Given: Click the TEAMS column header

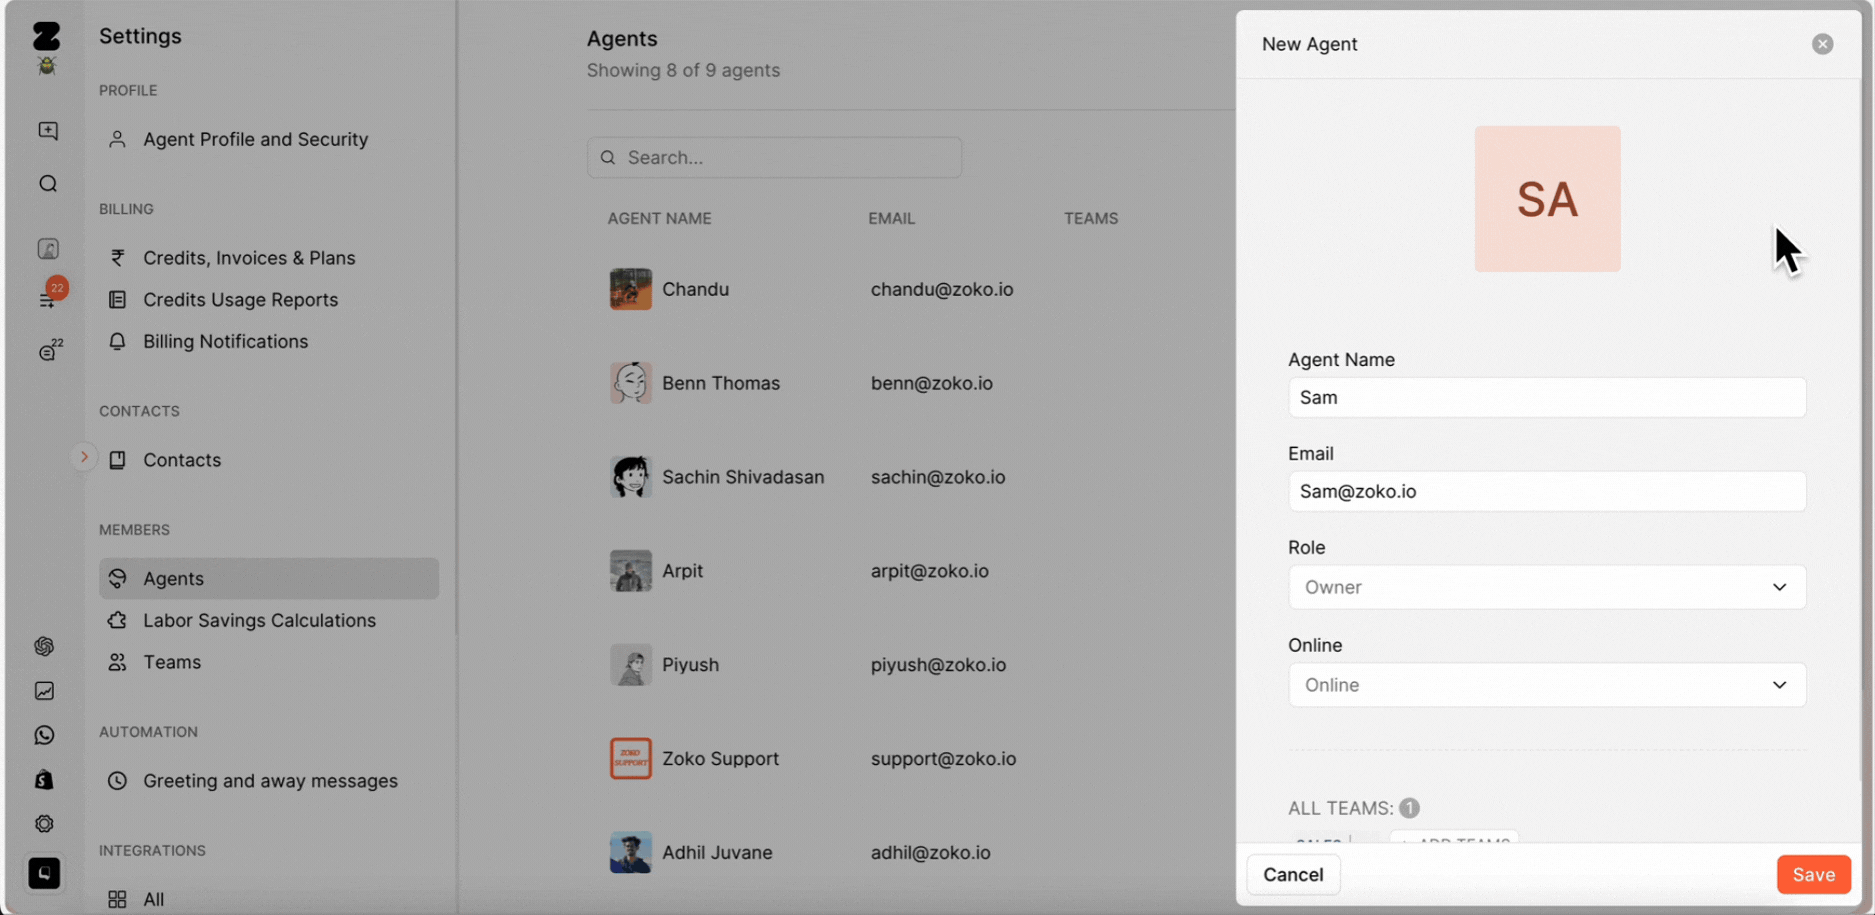Looking at the screenshot, I should (1090, 218).
